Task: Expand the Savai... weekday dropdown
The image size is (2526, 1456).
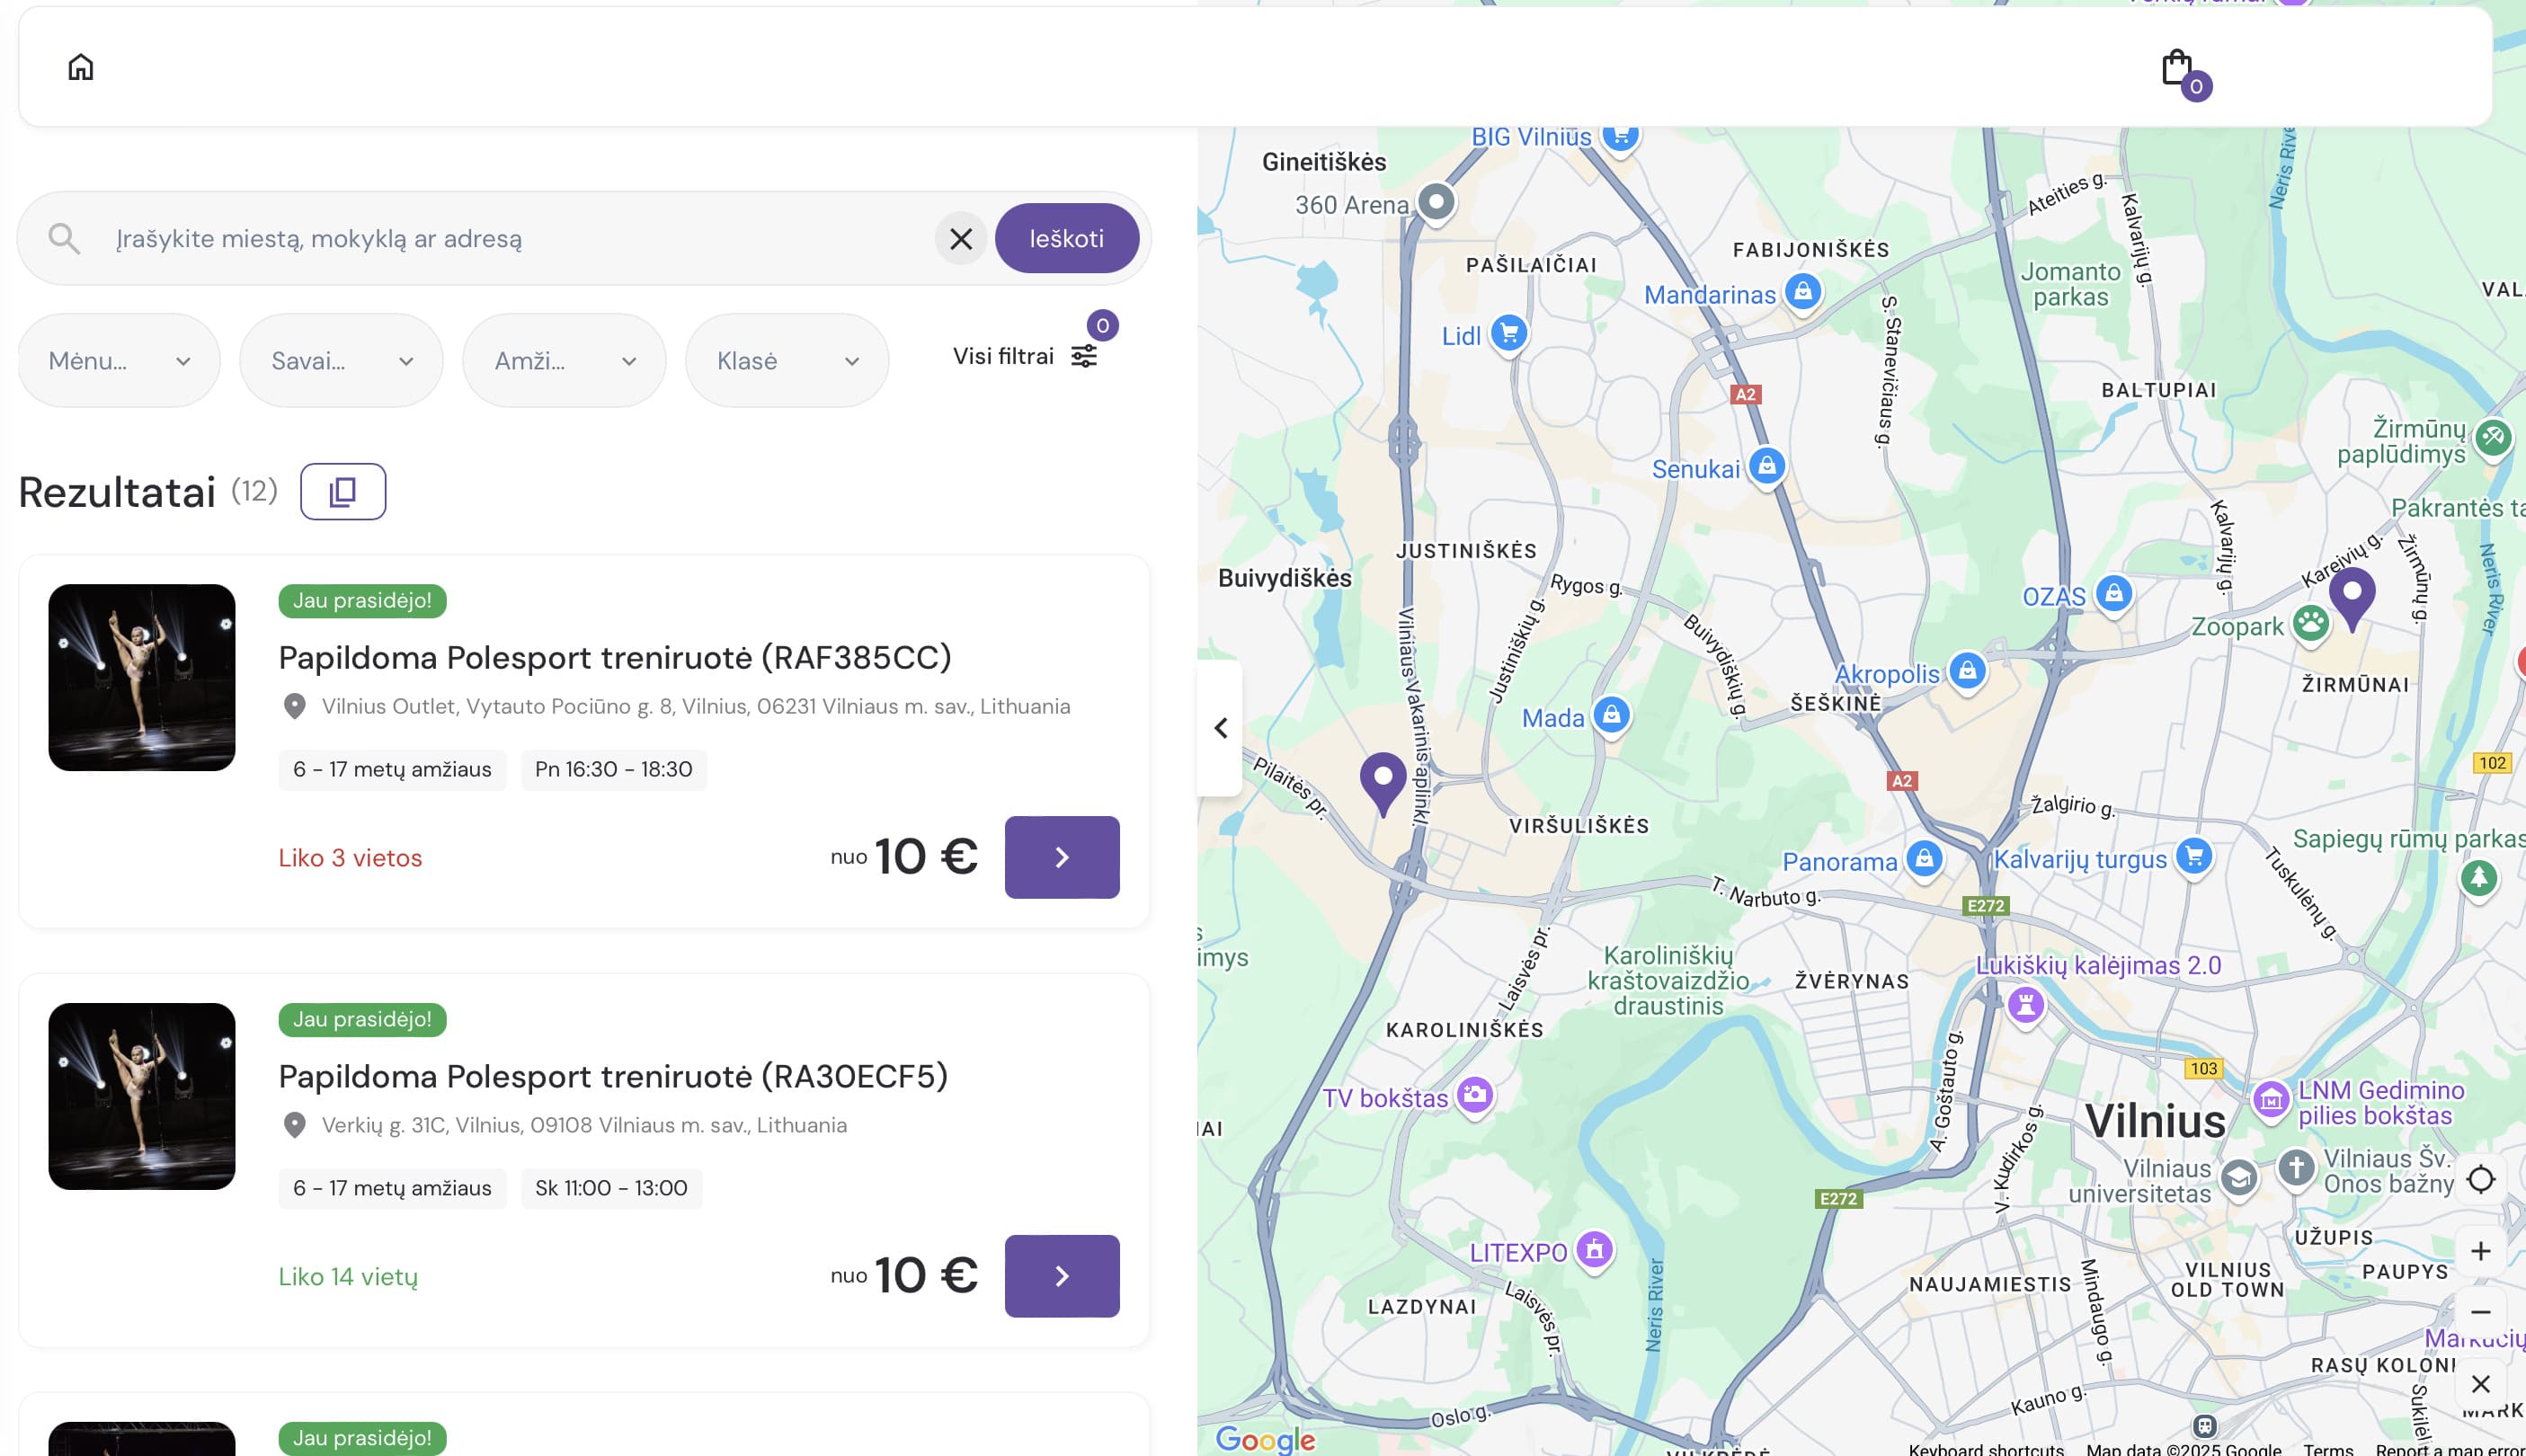Action: pyautogui.click(x=342, y=361)
